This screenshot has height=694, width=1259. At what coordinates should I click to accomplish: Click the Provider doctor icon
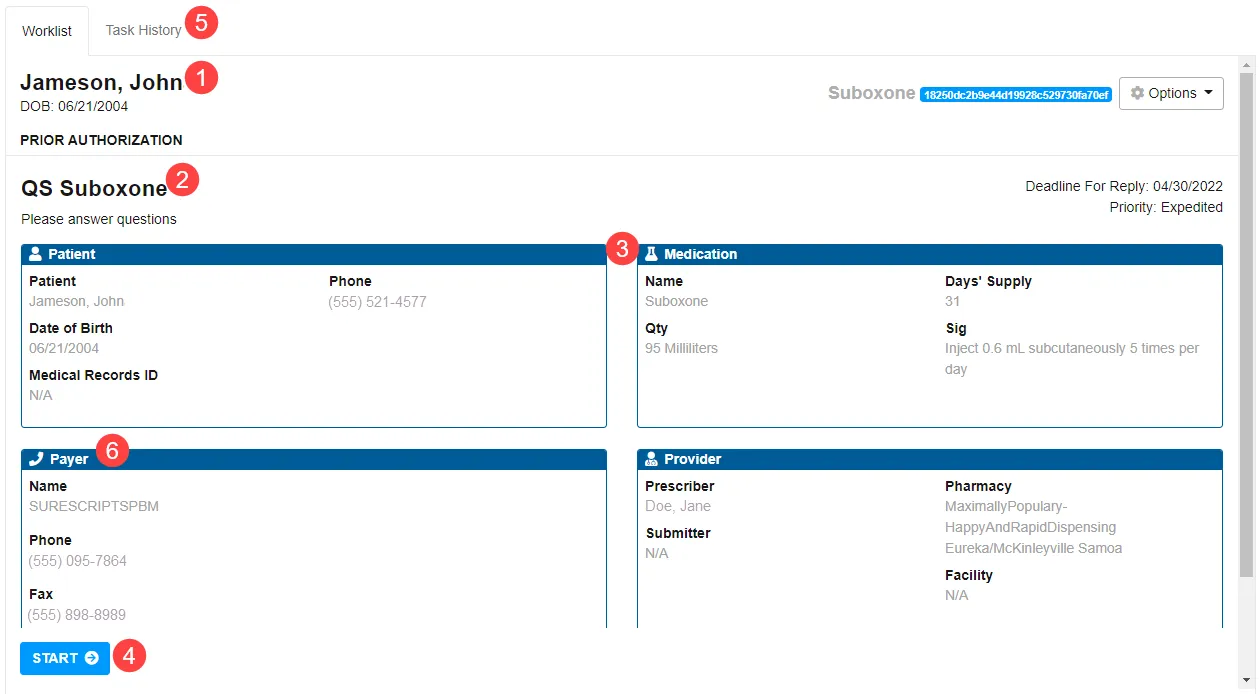point(652,459)
